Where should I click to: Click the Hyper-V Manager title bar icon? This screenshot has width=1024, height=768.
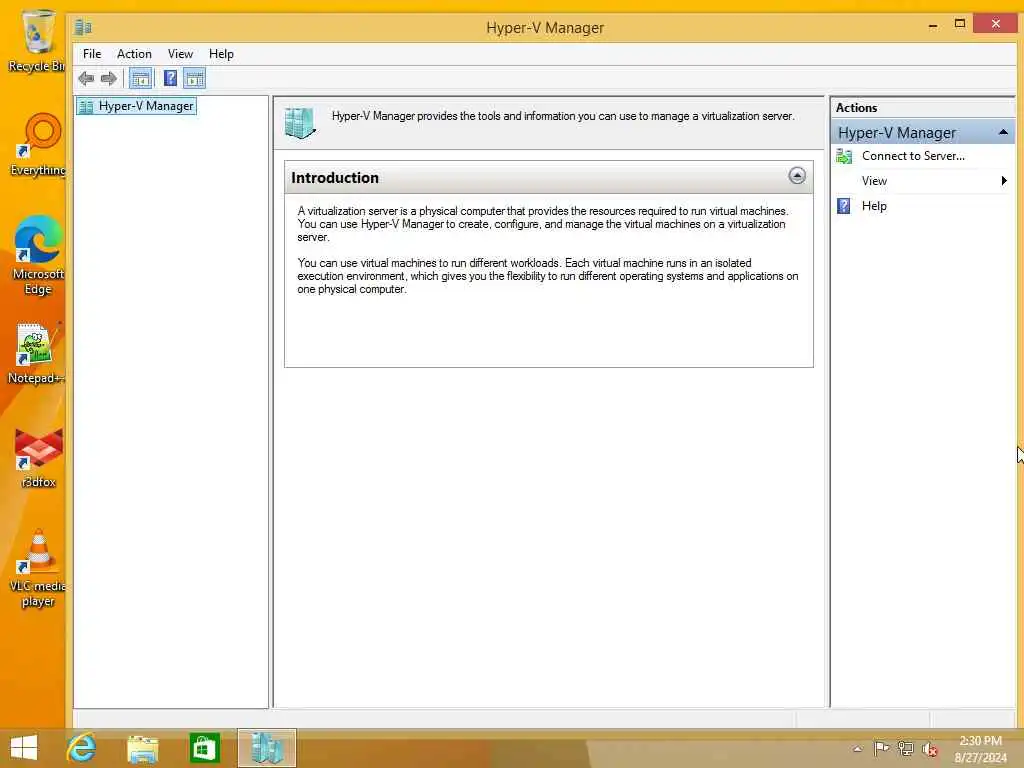83,27
